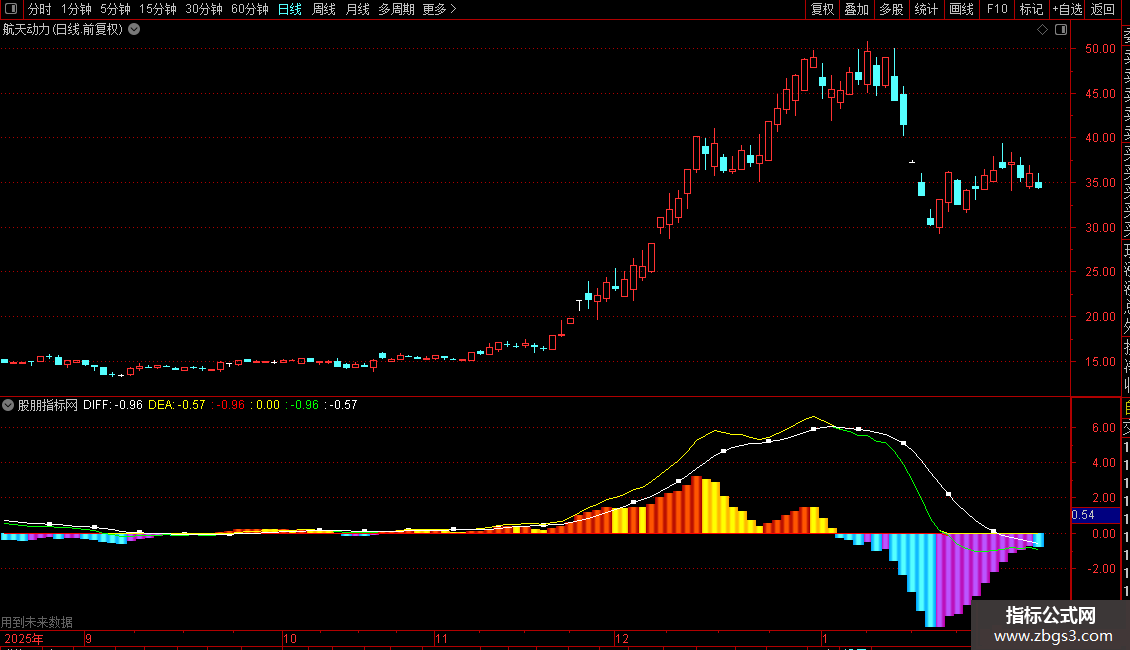Click the 15.00 price axis label

[1100, 362]
